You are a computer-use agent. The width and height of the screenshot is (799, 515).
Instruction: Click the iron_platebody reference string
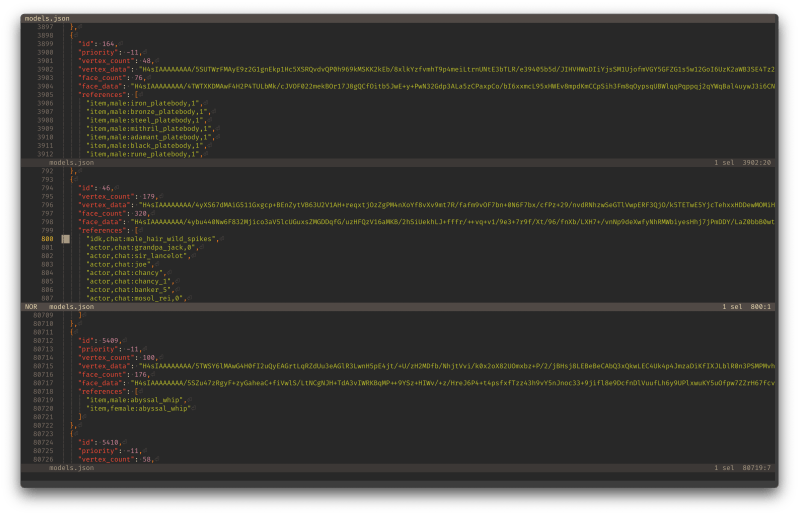click(145, 103)
